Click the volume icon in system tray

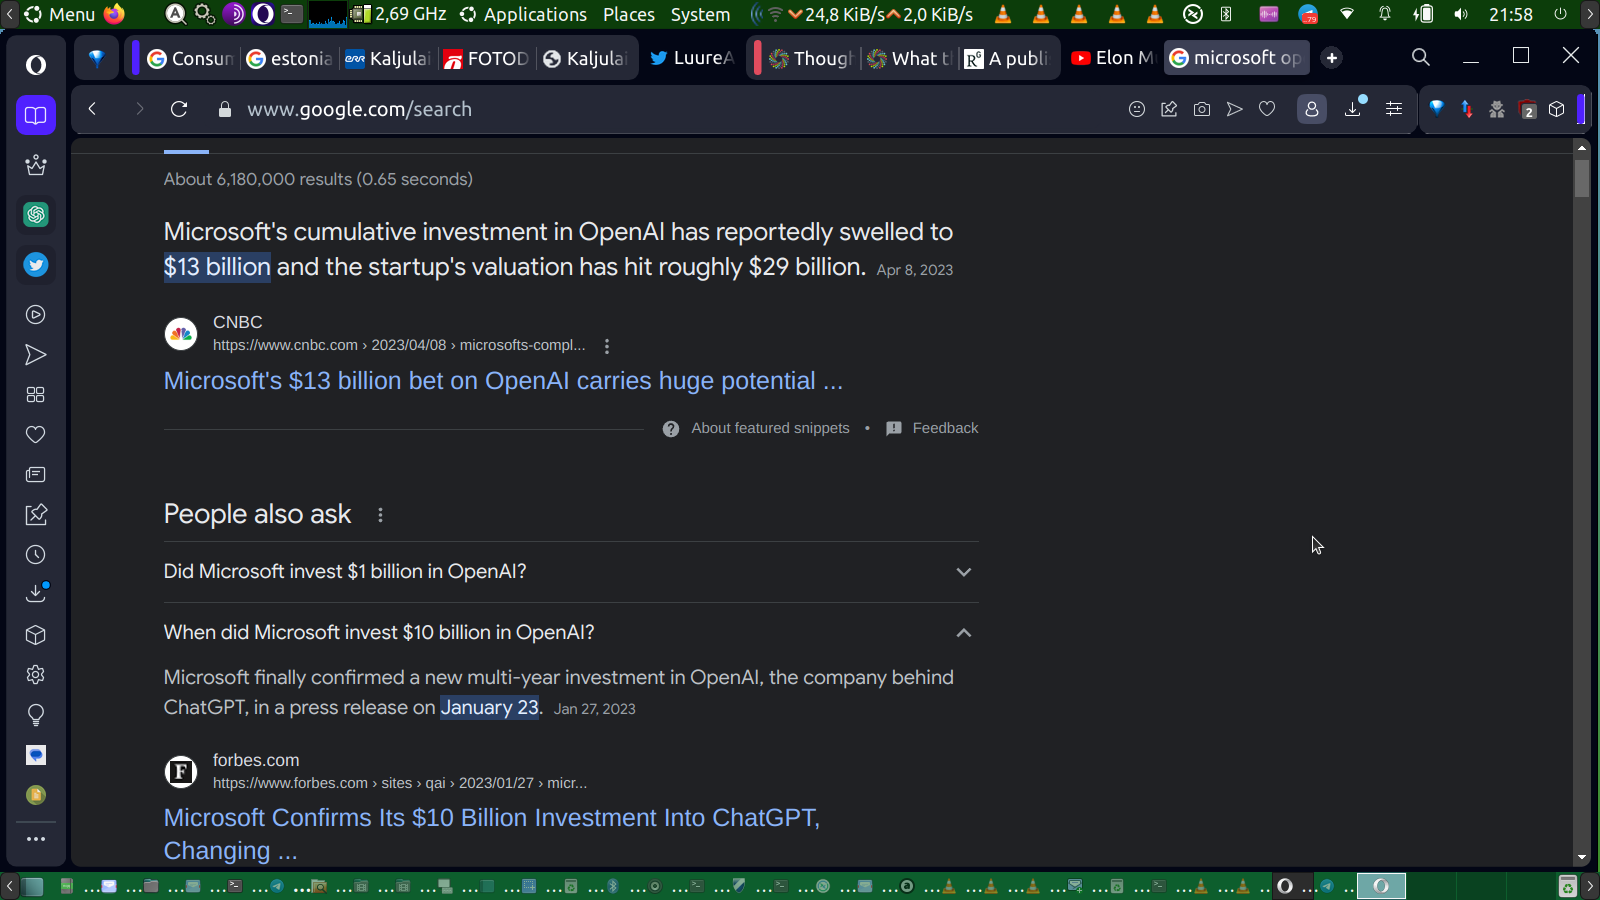point(1461,14)
